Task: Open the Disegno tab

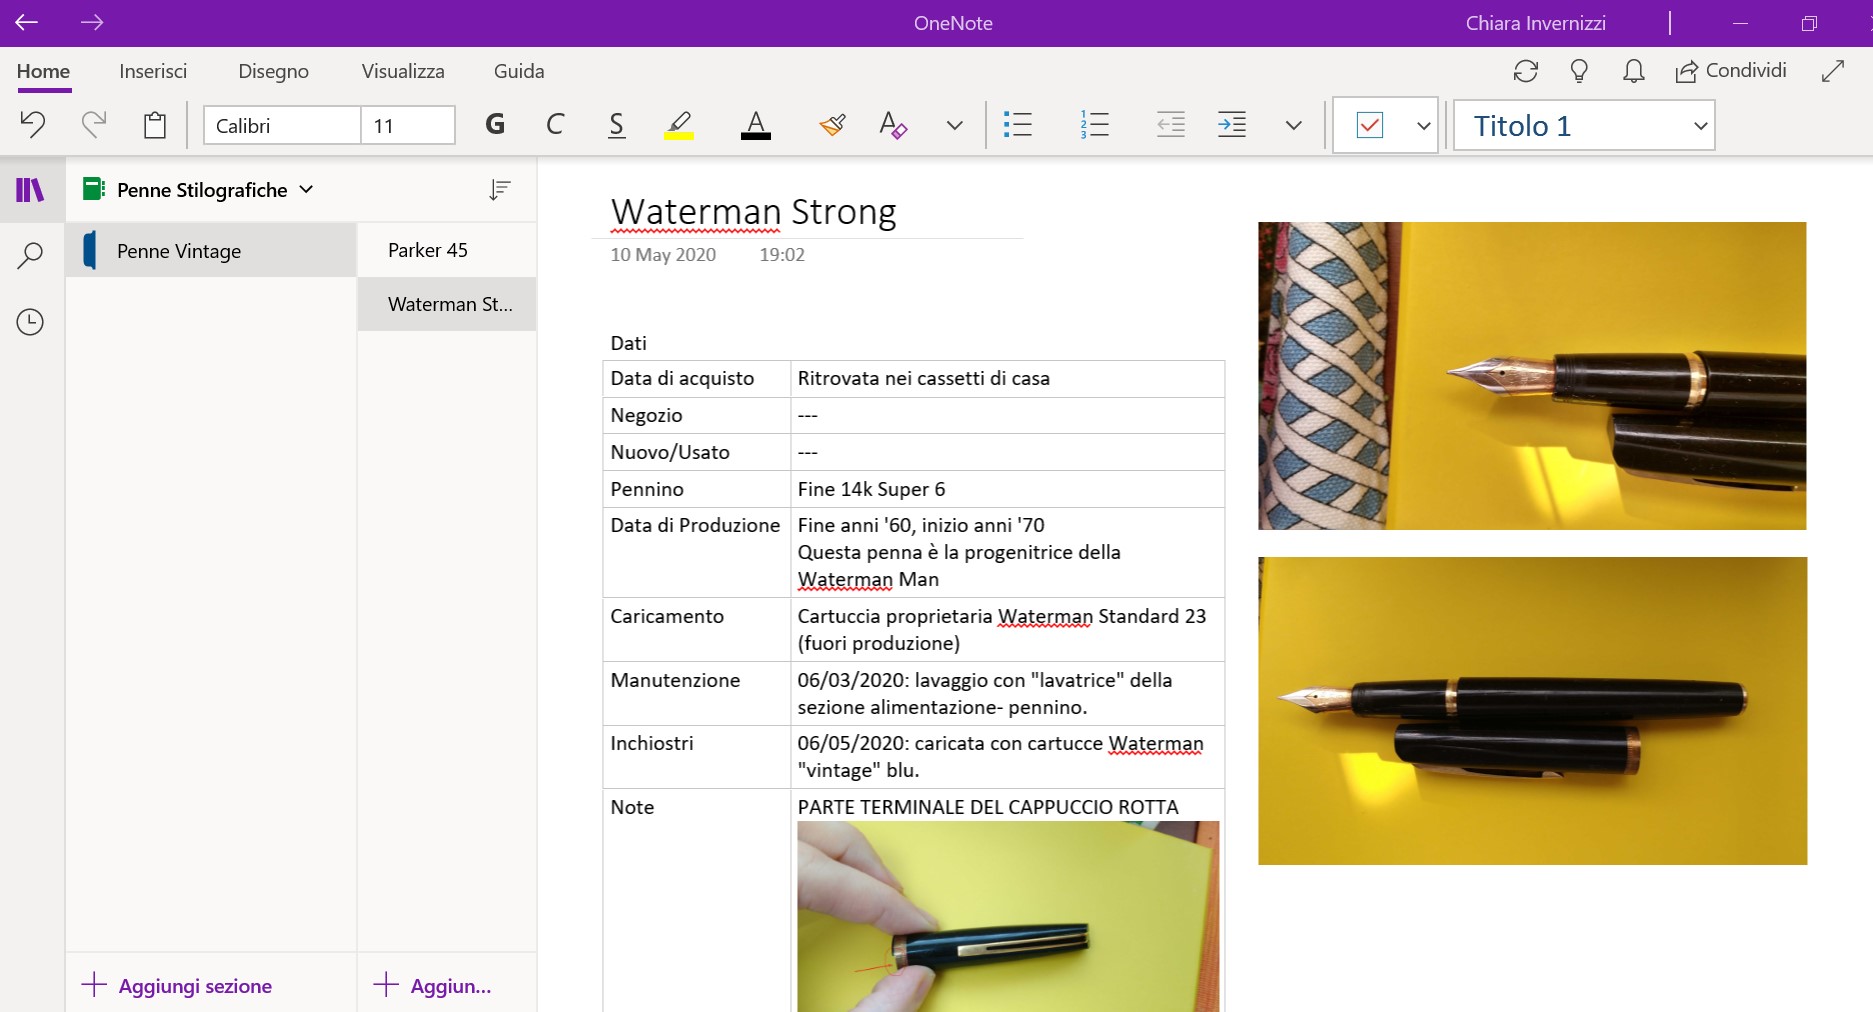Action: pos(273,71)
